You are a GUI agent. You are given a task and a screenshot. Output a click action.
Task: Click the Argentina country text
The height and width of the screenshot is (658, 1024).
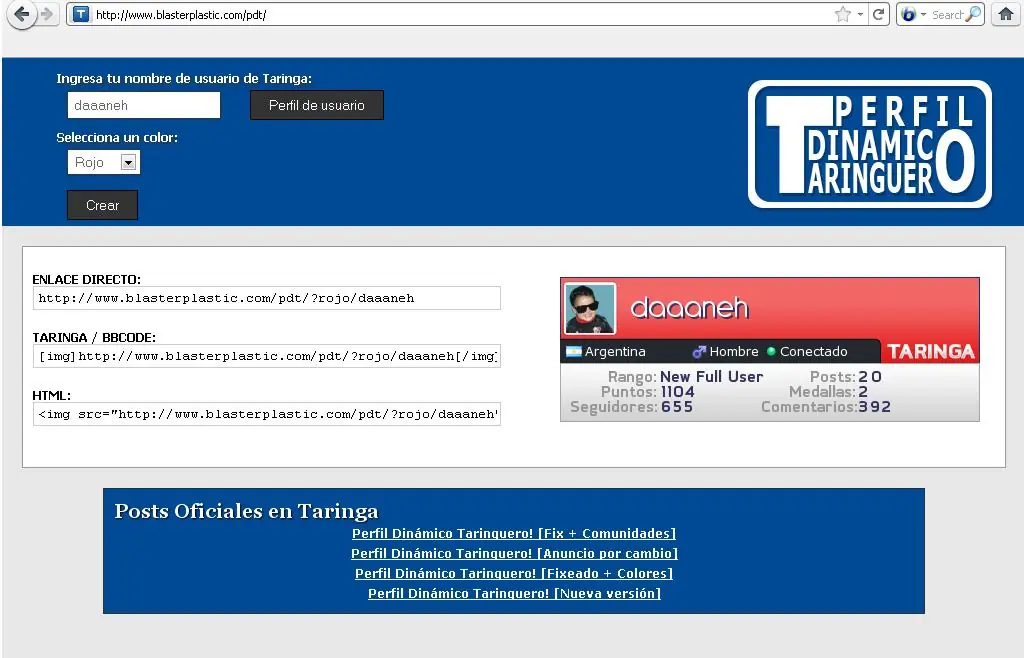coord(615,352)
